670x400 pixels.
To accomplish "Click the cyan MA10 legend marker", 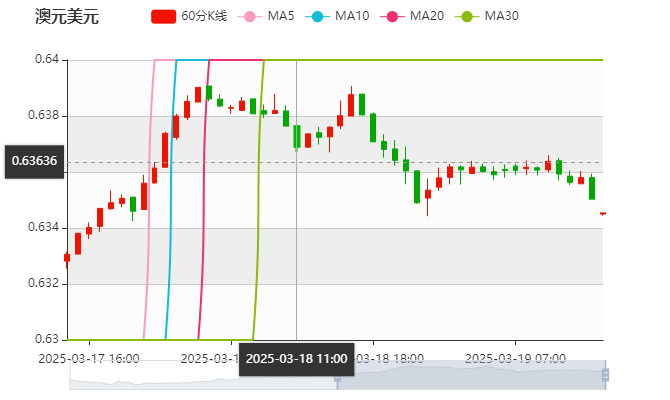I will [318, 16].
